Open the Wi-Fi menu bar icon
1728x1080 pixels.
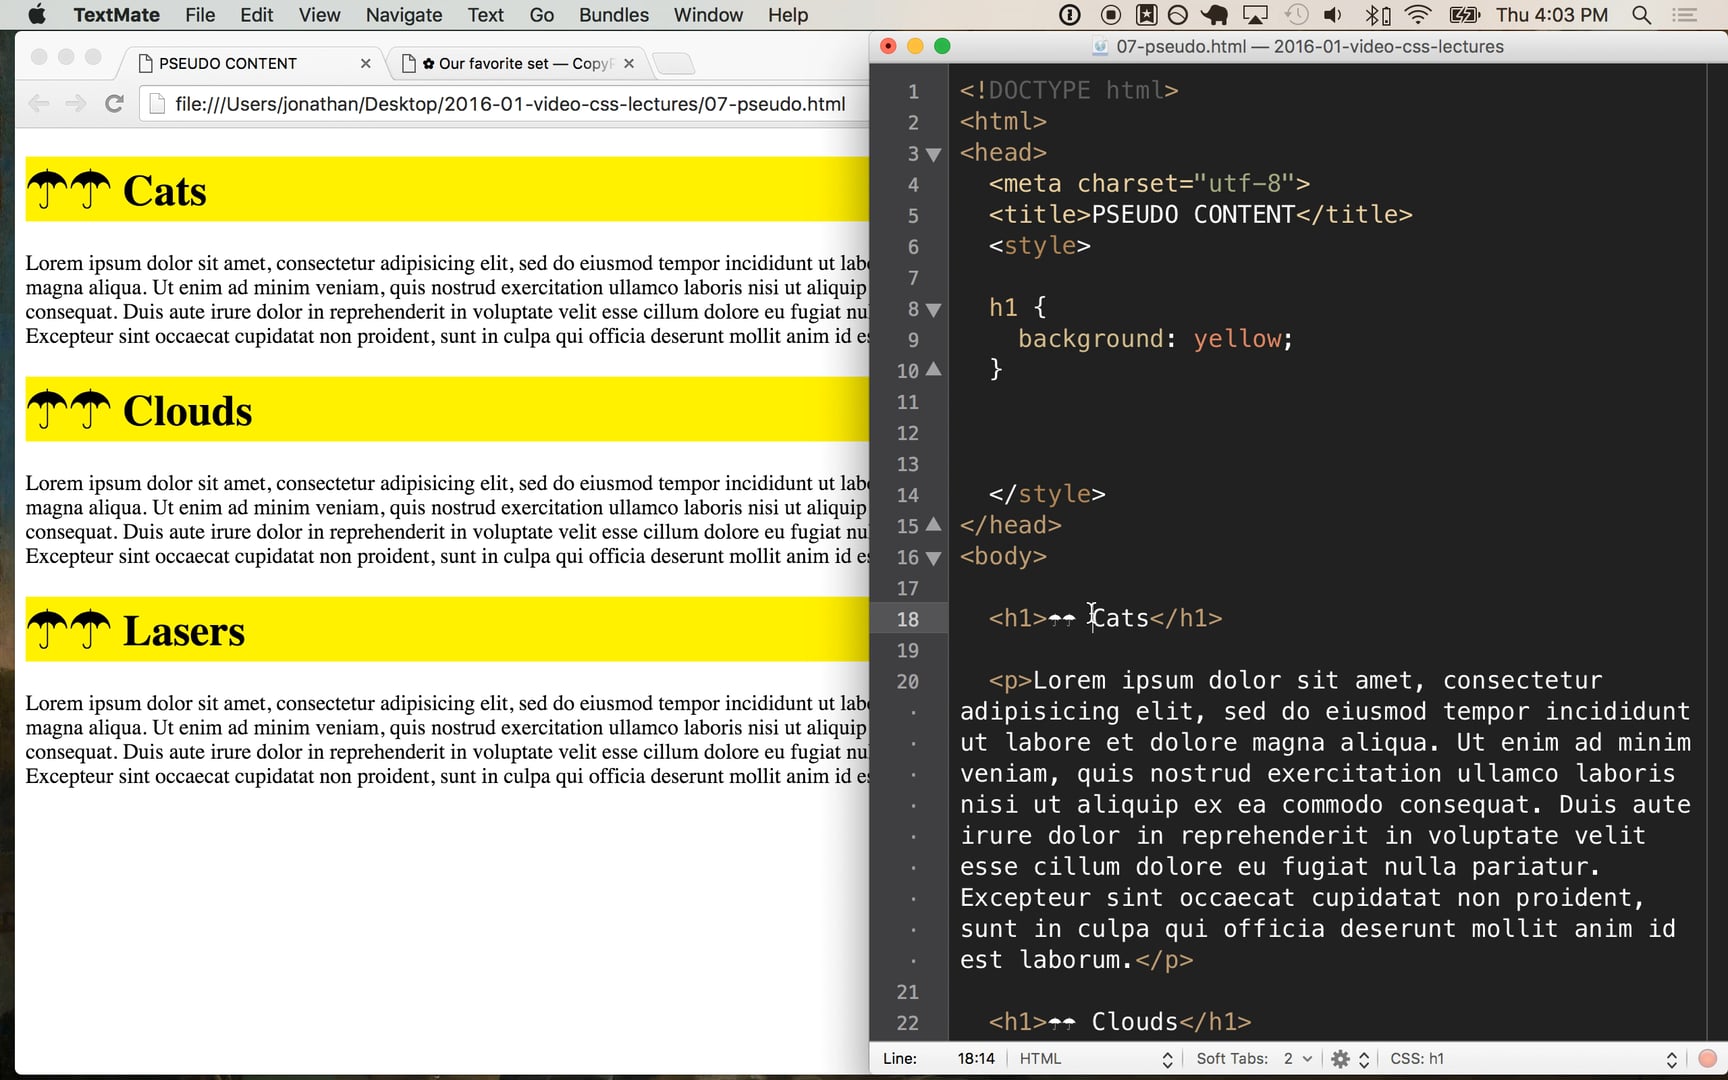click(x=1417, y=15)
